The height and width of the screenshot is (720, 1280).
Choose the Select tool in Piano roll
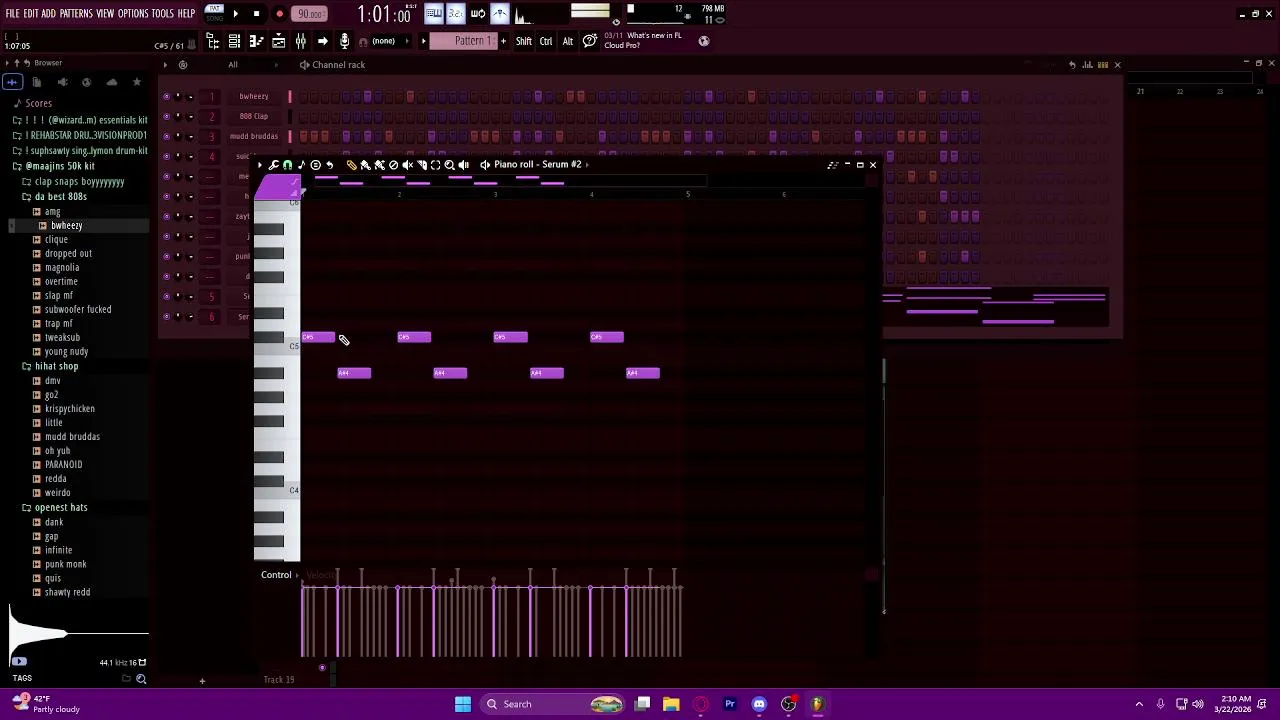[x=435, y=165]
